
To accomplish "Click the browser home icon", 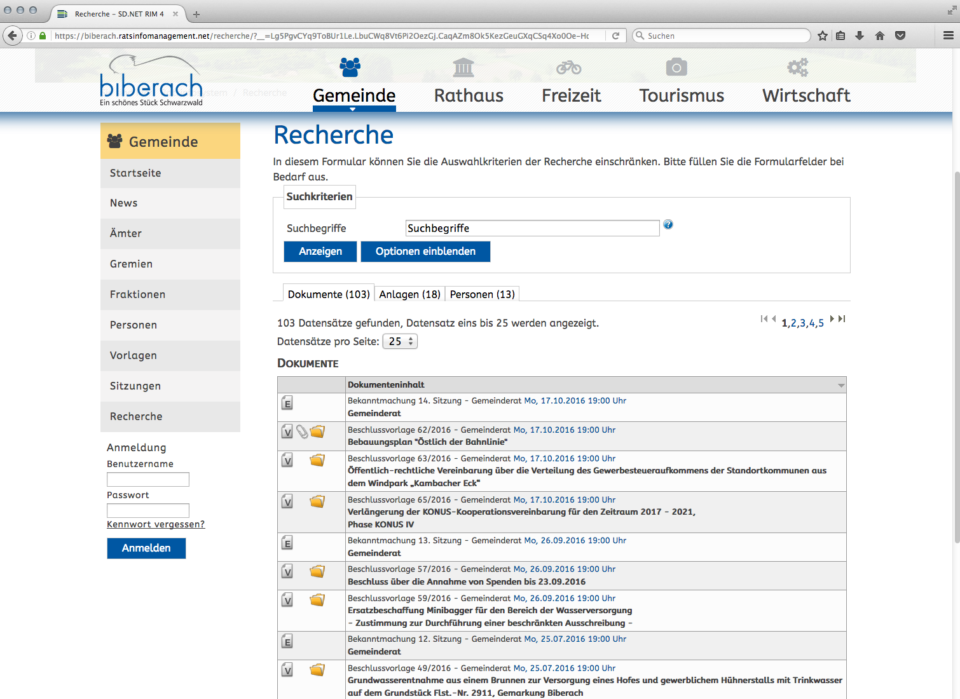I will pyautogui.click(x=880, y=35).
